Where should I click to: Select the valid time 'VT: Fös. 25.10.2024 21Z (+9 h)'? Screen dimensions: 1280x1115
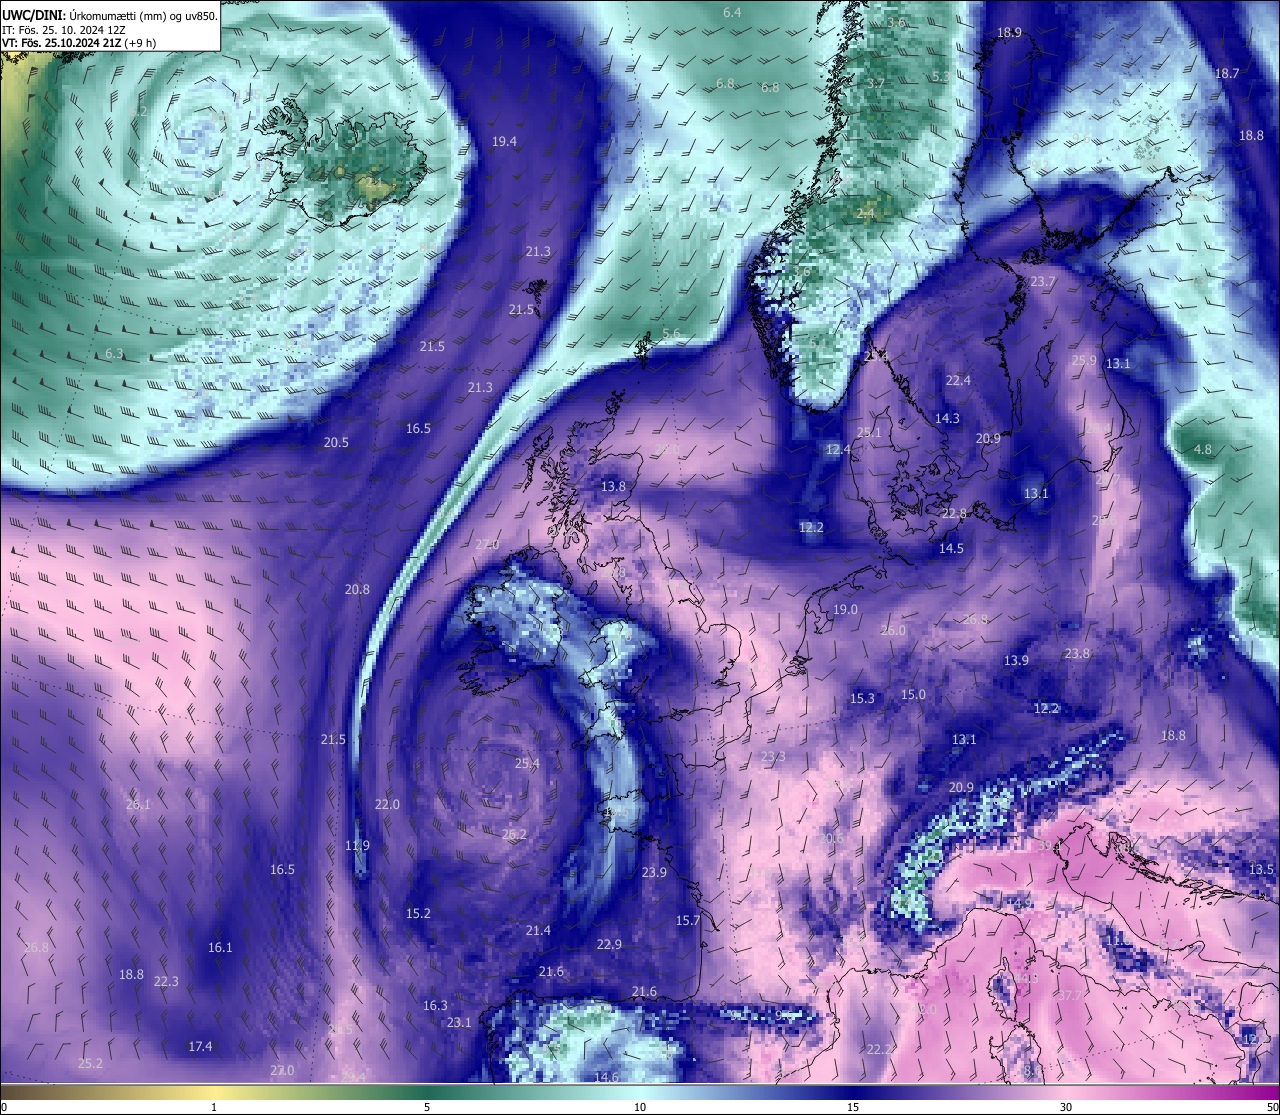pyautogui.click(x=79, y=43)
